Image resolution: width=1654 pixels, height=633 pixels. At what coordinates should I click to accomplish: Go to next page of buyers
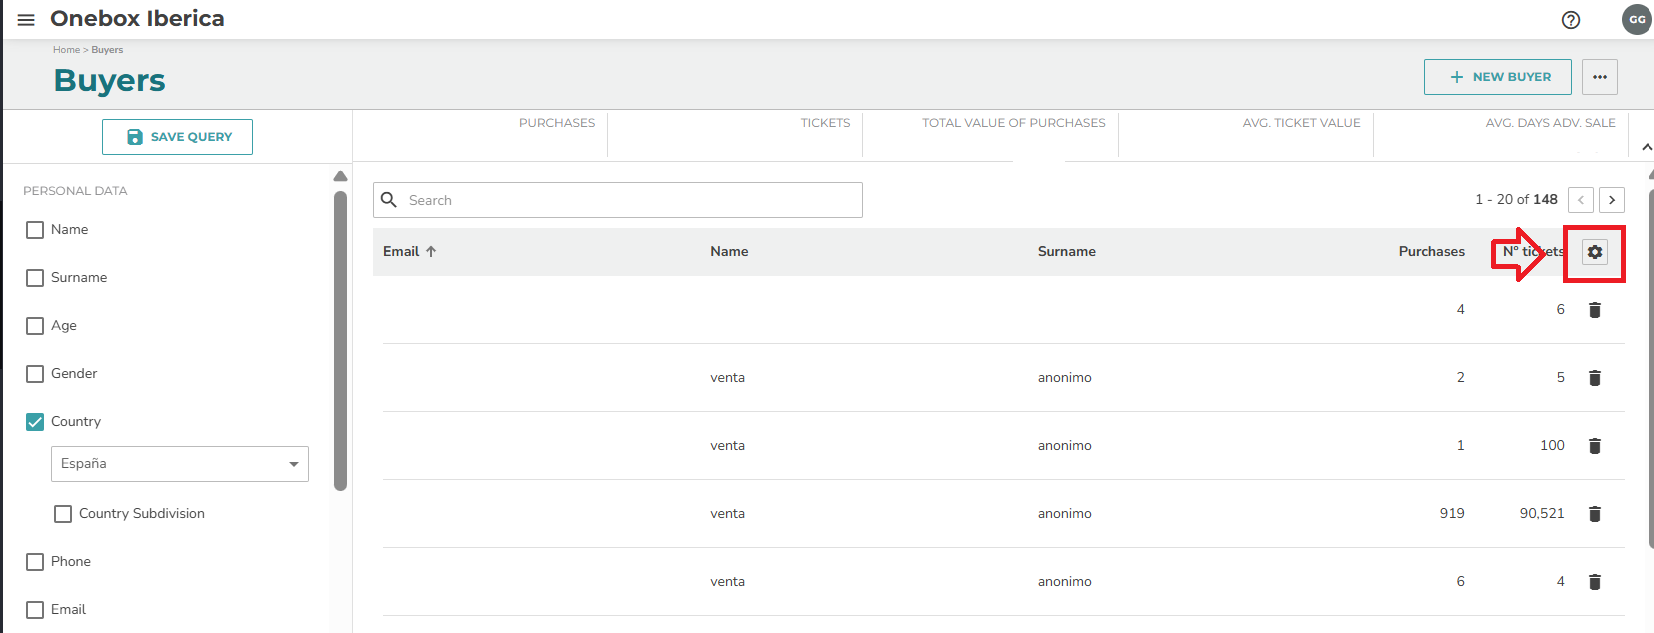point(1612,200)
